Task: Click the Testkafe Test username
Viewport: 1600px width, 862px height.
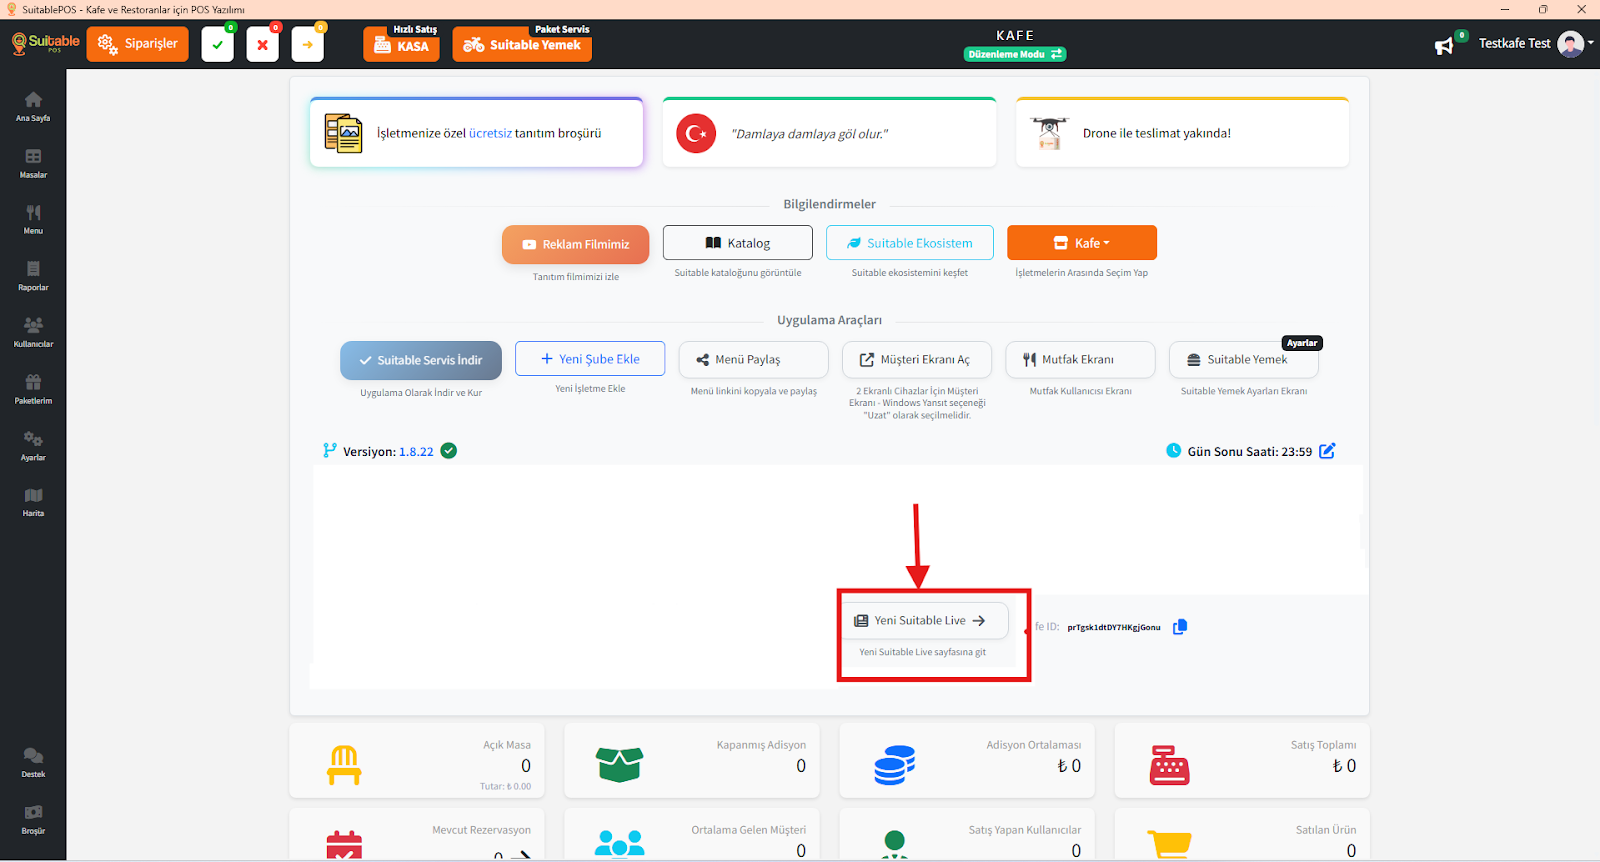Action: coord(1514,44)
